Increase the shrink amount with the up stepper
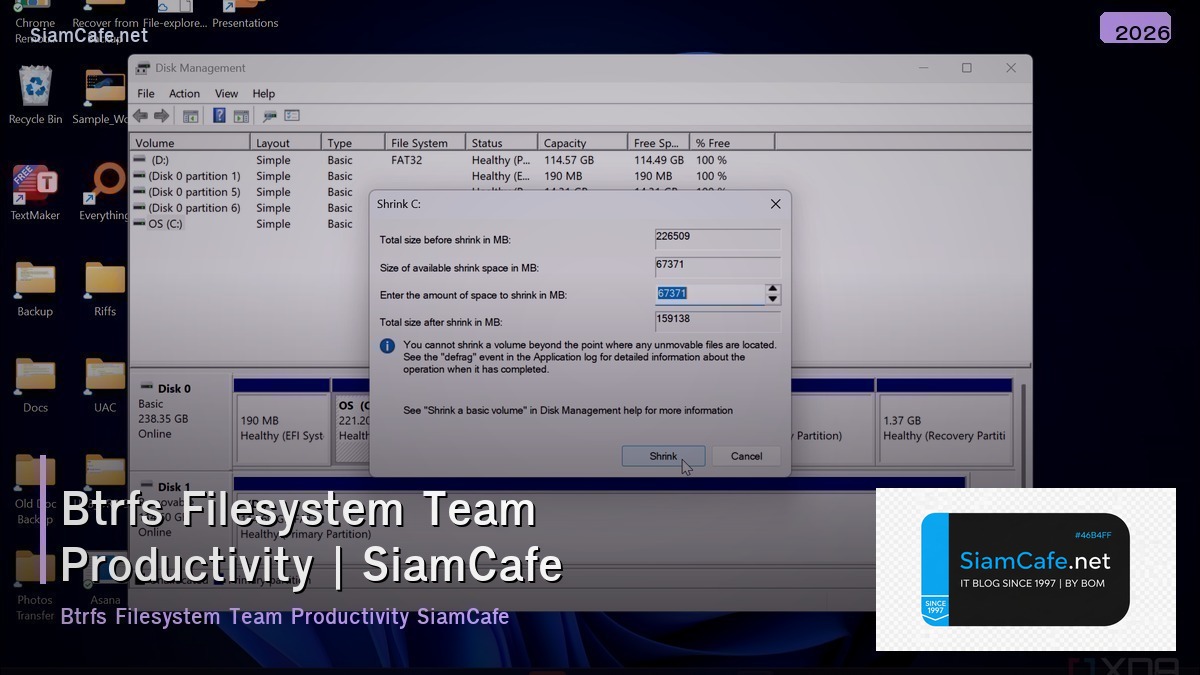 pos(770,289)
